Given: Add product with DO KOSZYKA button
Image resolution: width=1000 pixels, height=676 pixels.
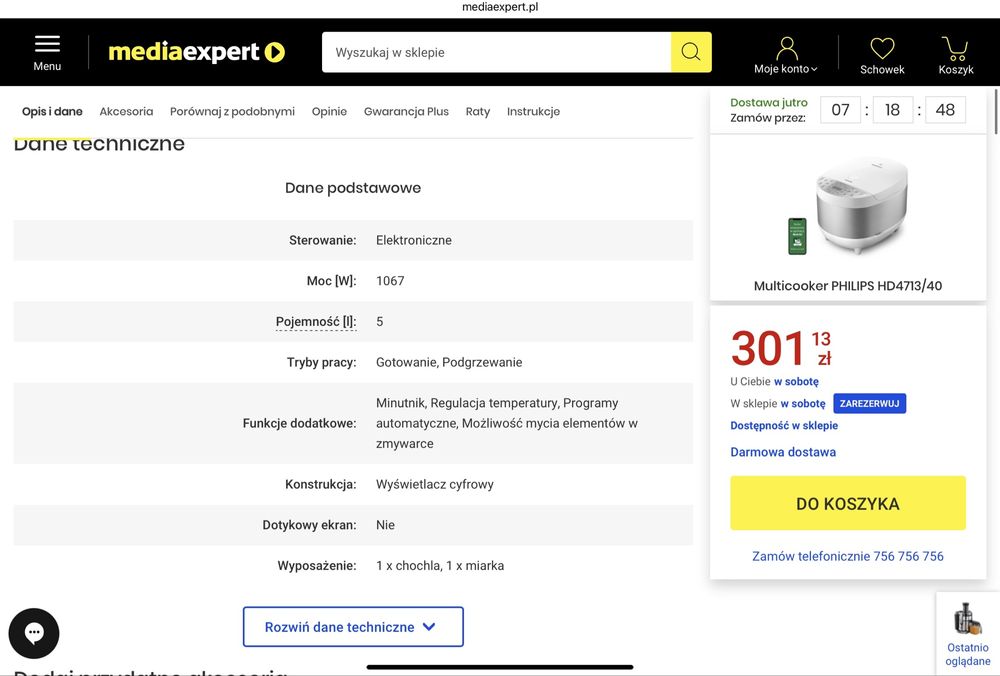Looking at the screenshot, I should point(848,503).
